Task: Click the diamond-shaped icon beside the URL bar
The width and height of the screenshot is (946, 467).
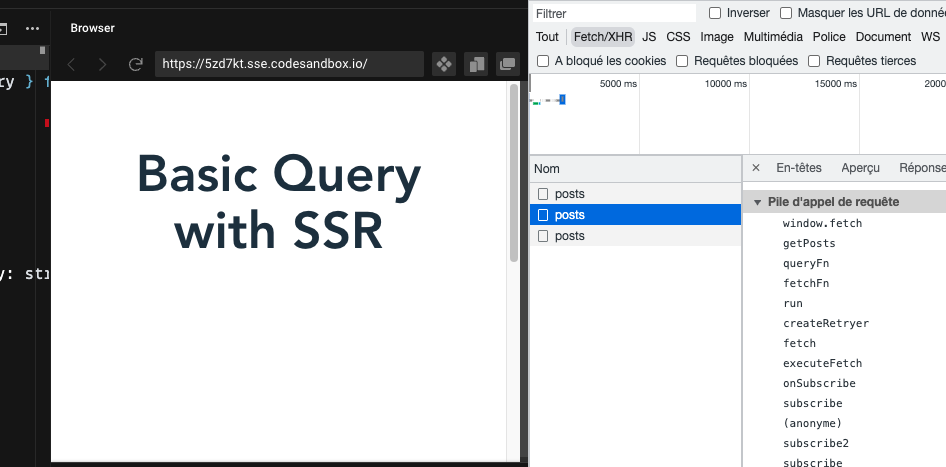Action: click(444, 64)
